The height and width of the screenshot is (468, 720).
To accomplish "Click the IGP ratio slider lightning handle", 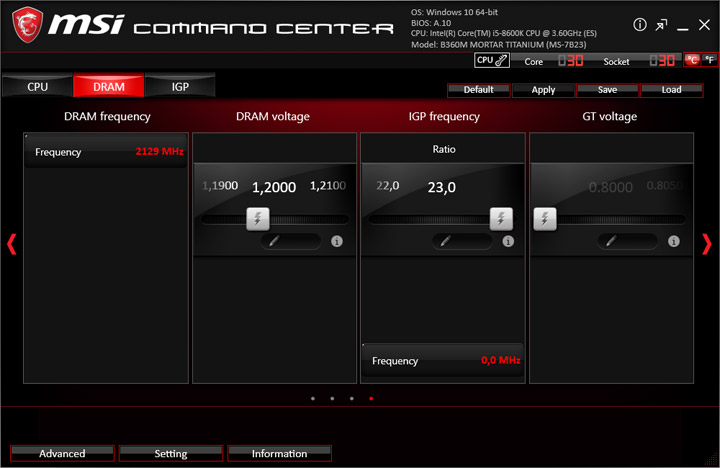I will (501, 219).
